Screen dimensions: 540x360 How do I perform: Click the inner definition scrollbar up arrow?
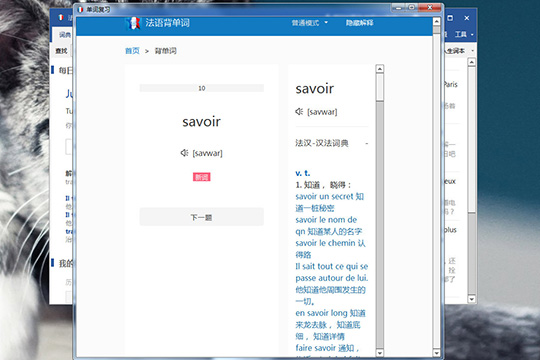380,69
